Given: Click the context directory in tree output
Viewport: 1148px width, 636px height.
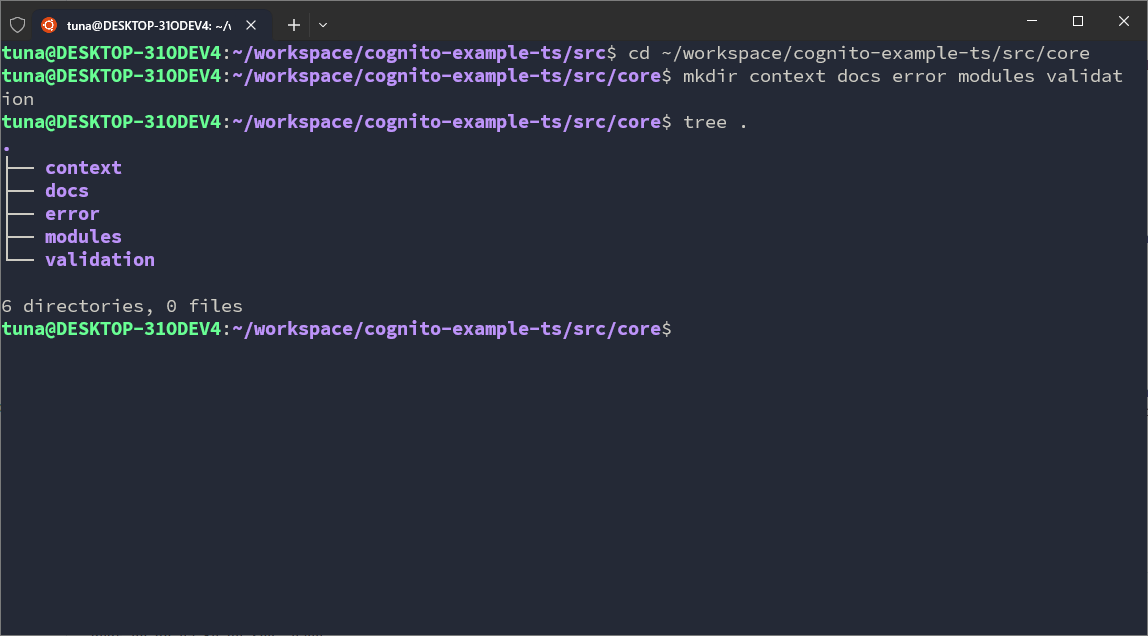Looking at the screenshot, I should point(83,168).
